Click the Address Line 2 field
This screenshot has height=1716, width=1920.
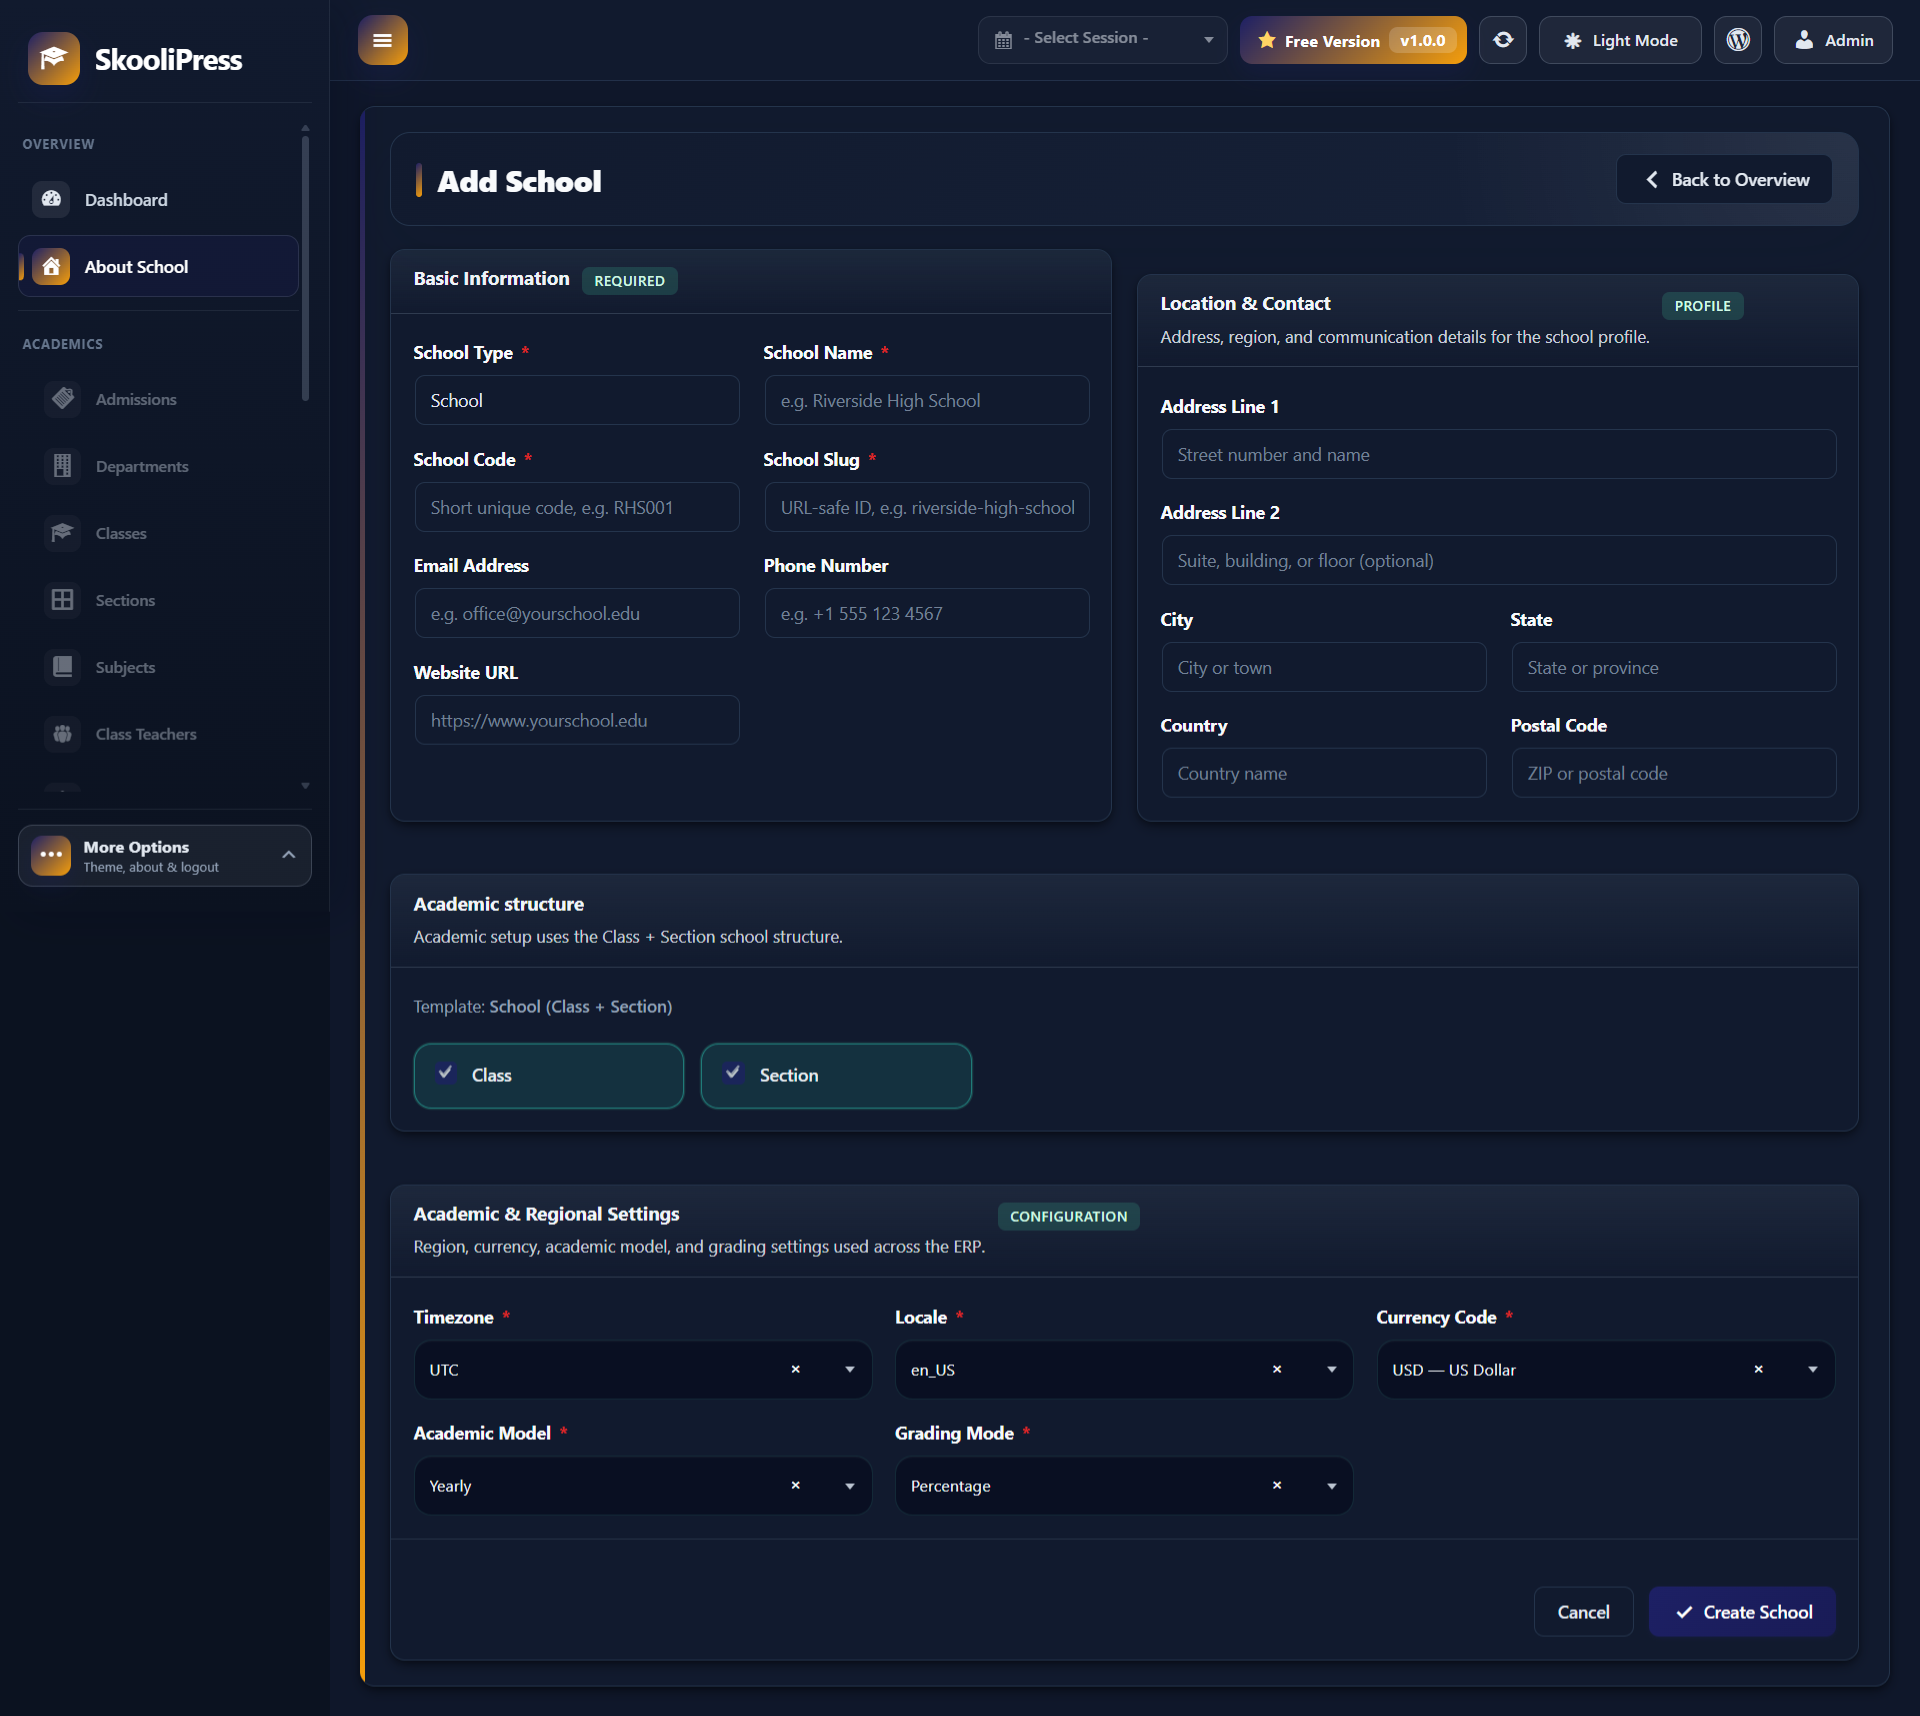[x=1498, y=560]
